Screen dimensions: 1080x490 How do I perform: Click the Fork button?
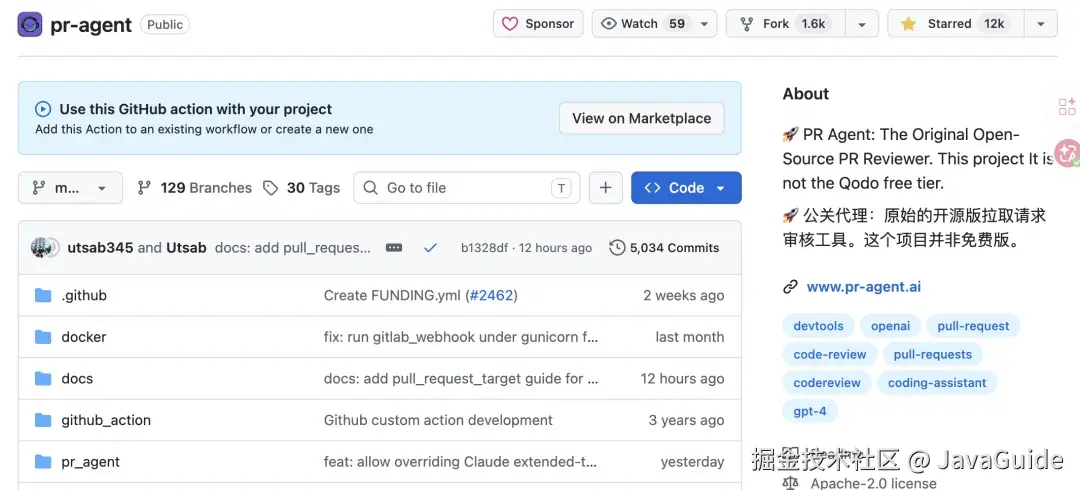[x=785, y=23]
